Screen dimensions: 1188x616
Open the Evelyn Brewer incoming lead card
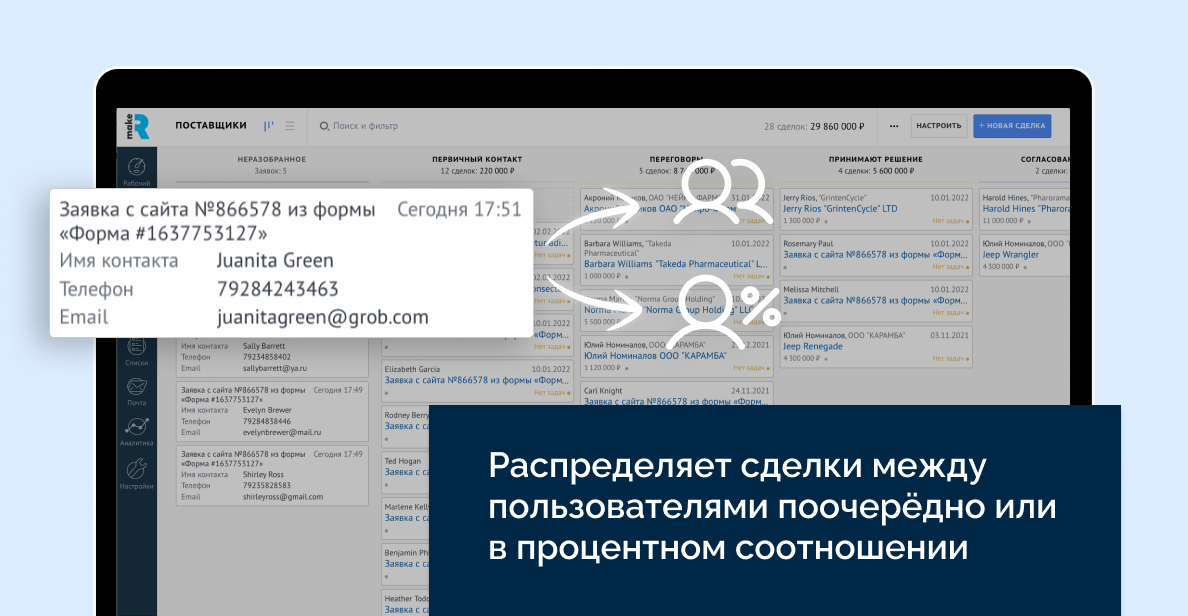pyautogui.click(x=272, y=411)
